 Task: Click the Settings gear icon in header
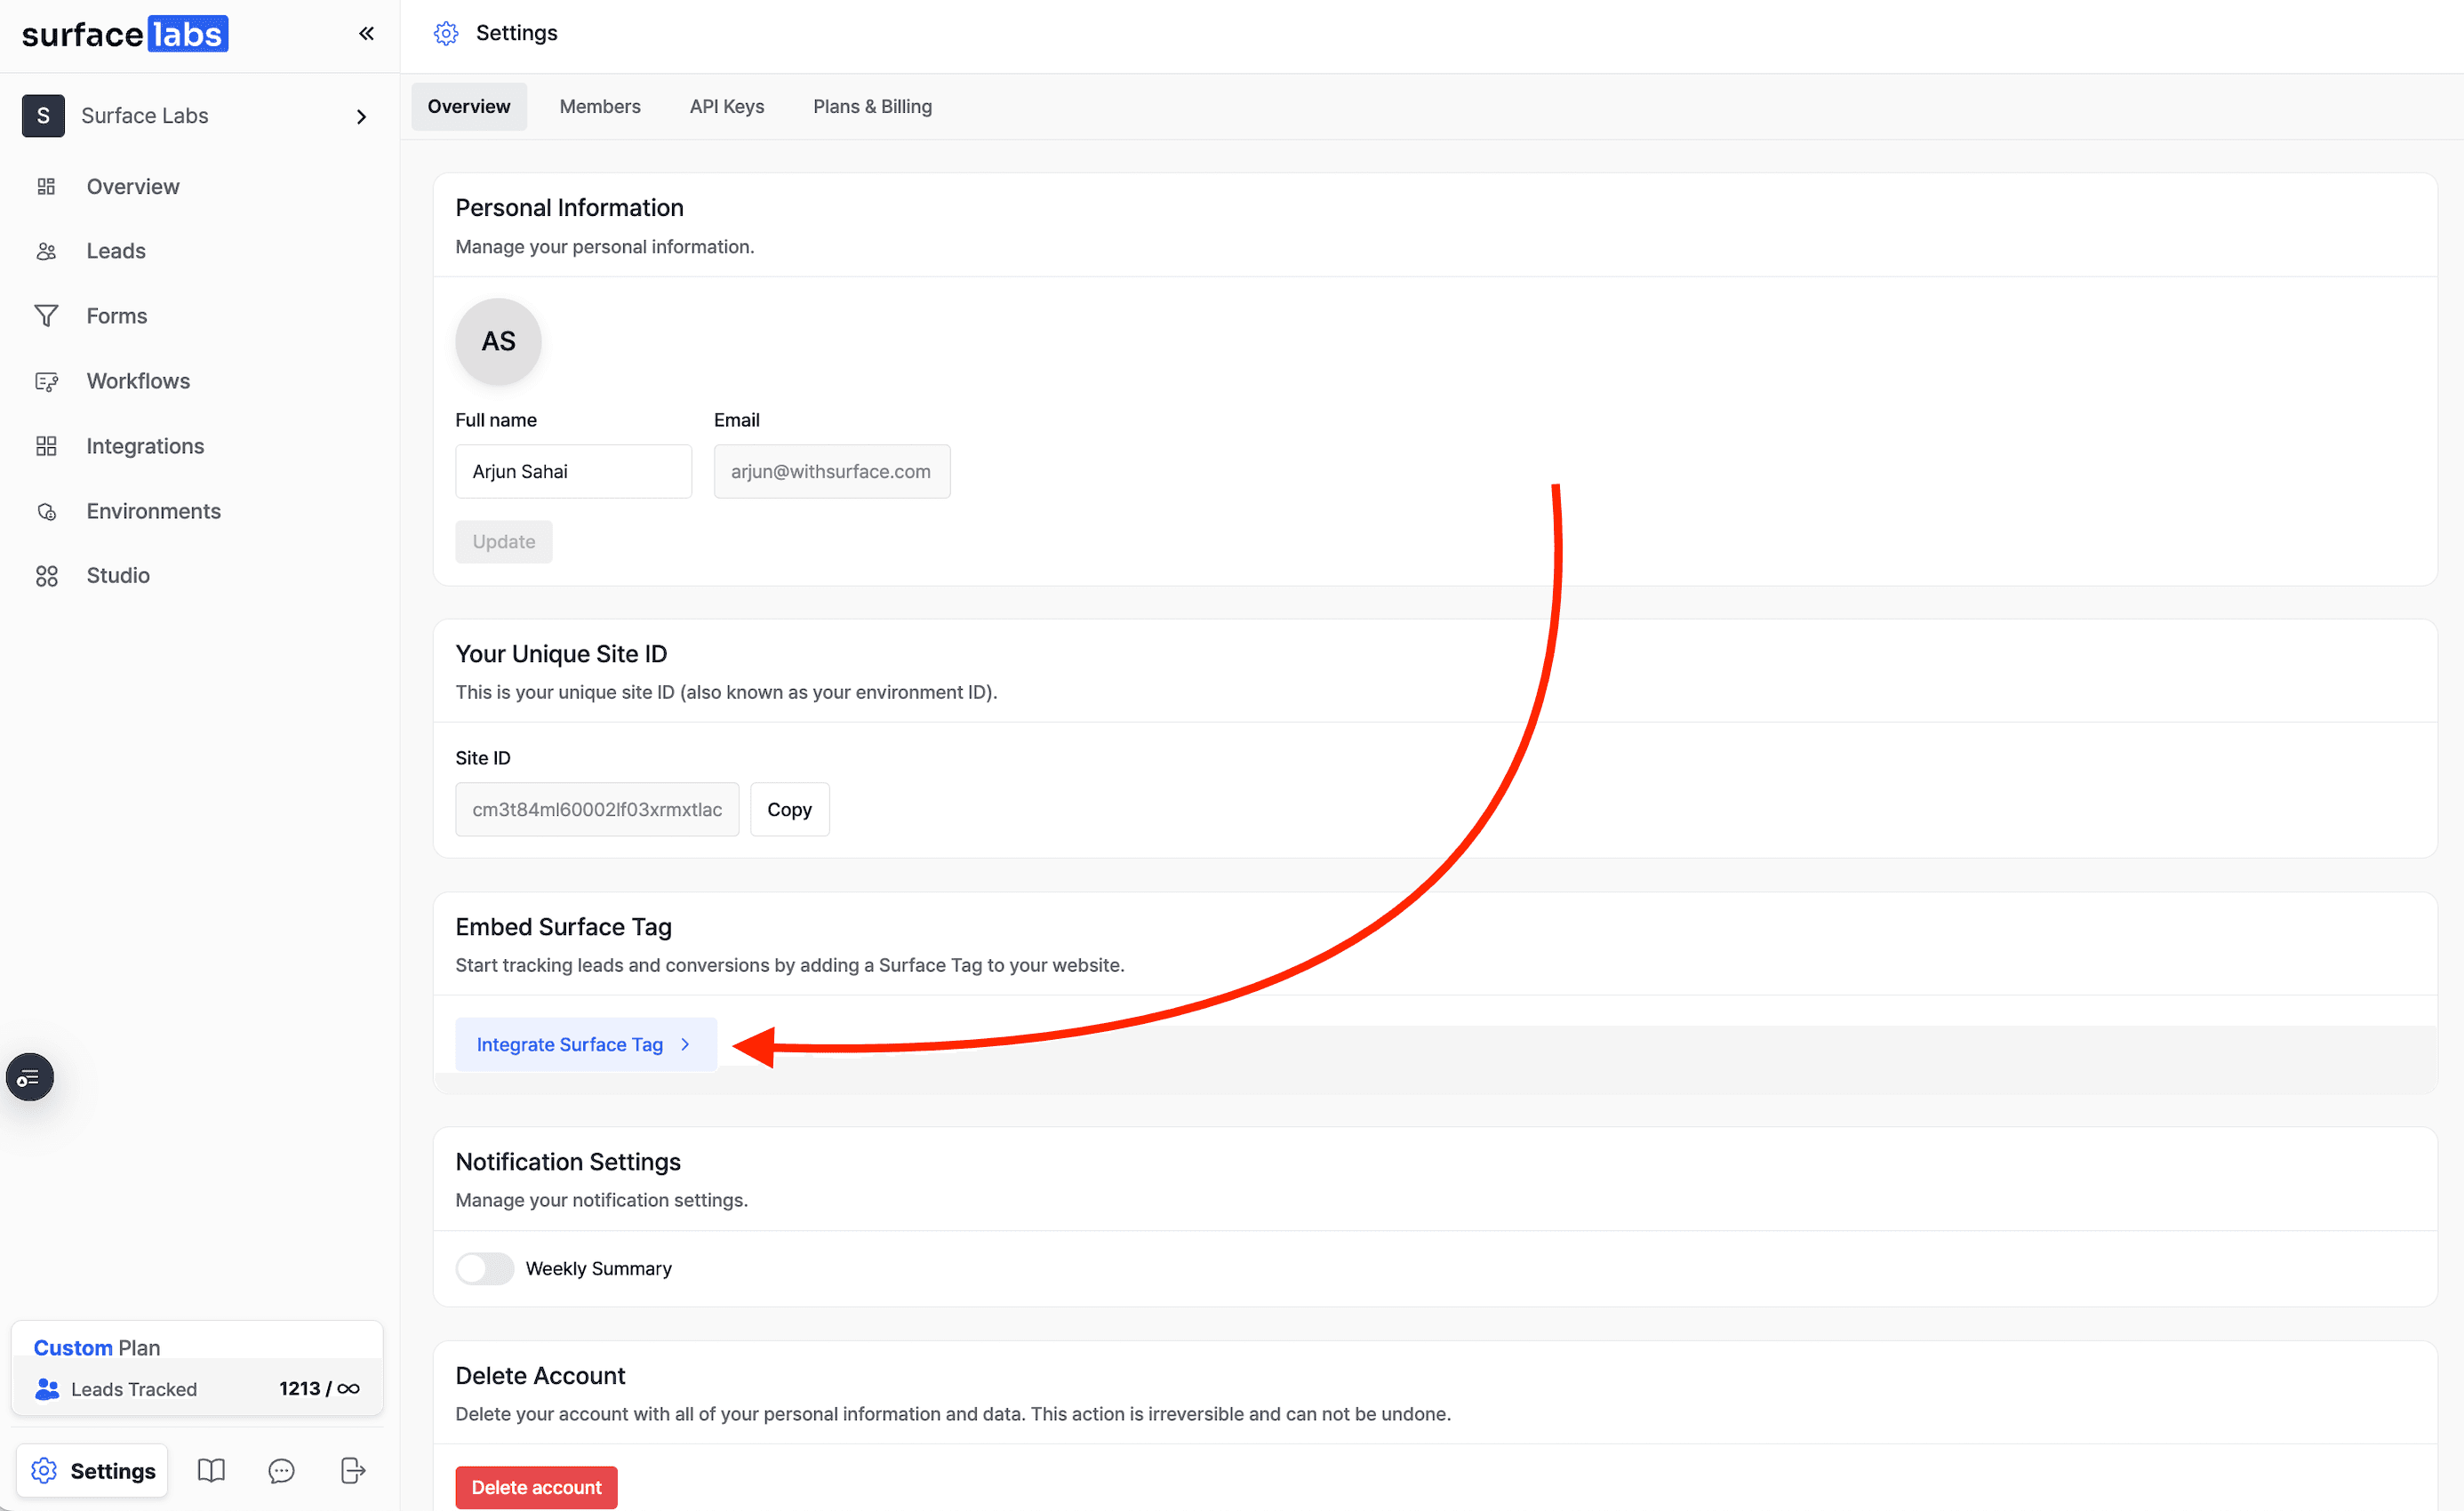[x=446, y=33]
